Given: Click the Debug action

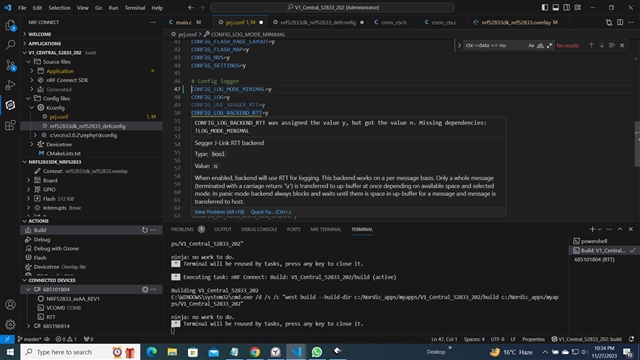Looking at the screenshot, I should 42,240.
